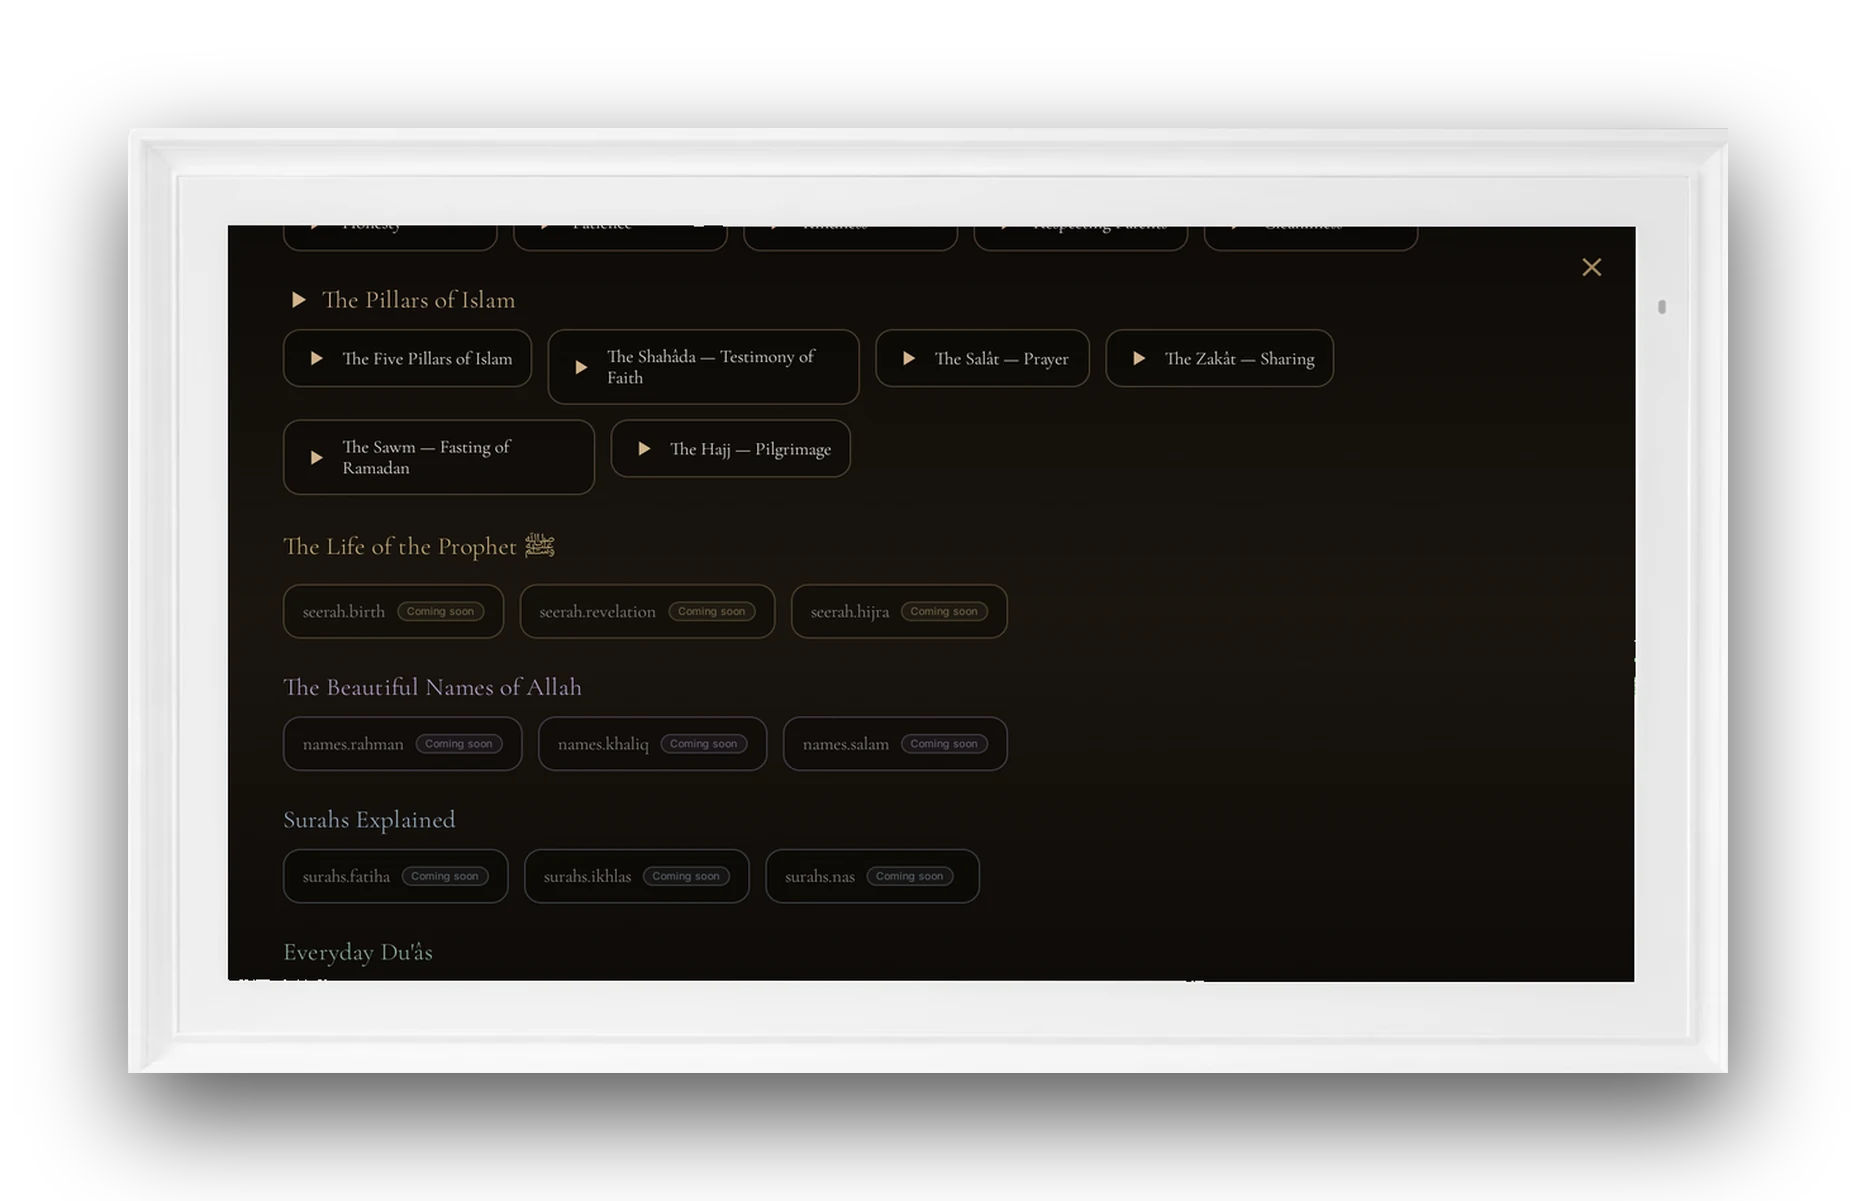Image resolution: width=1856 pixels, height=1201 pixels.
Task: Click Coming soon badge on surahs.fatiha
Action: [x=445, y=876]
